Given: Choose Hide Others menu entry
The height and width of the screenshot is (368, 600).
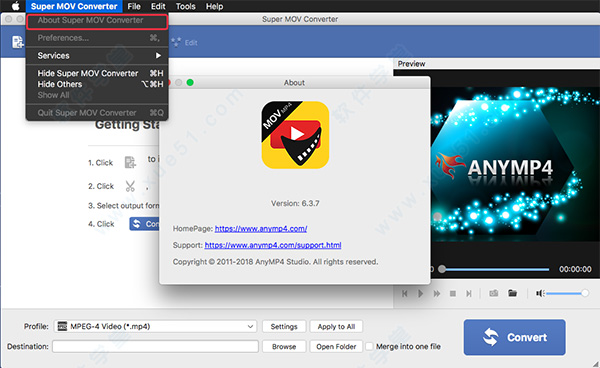Looking at the screenshot, I should tap(97, 84).
